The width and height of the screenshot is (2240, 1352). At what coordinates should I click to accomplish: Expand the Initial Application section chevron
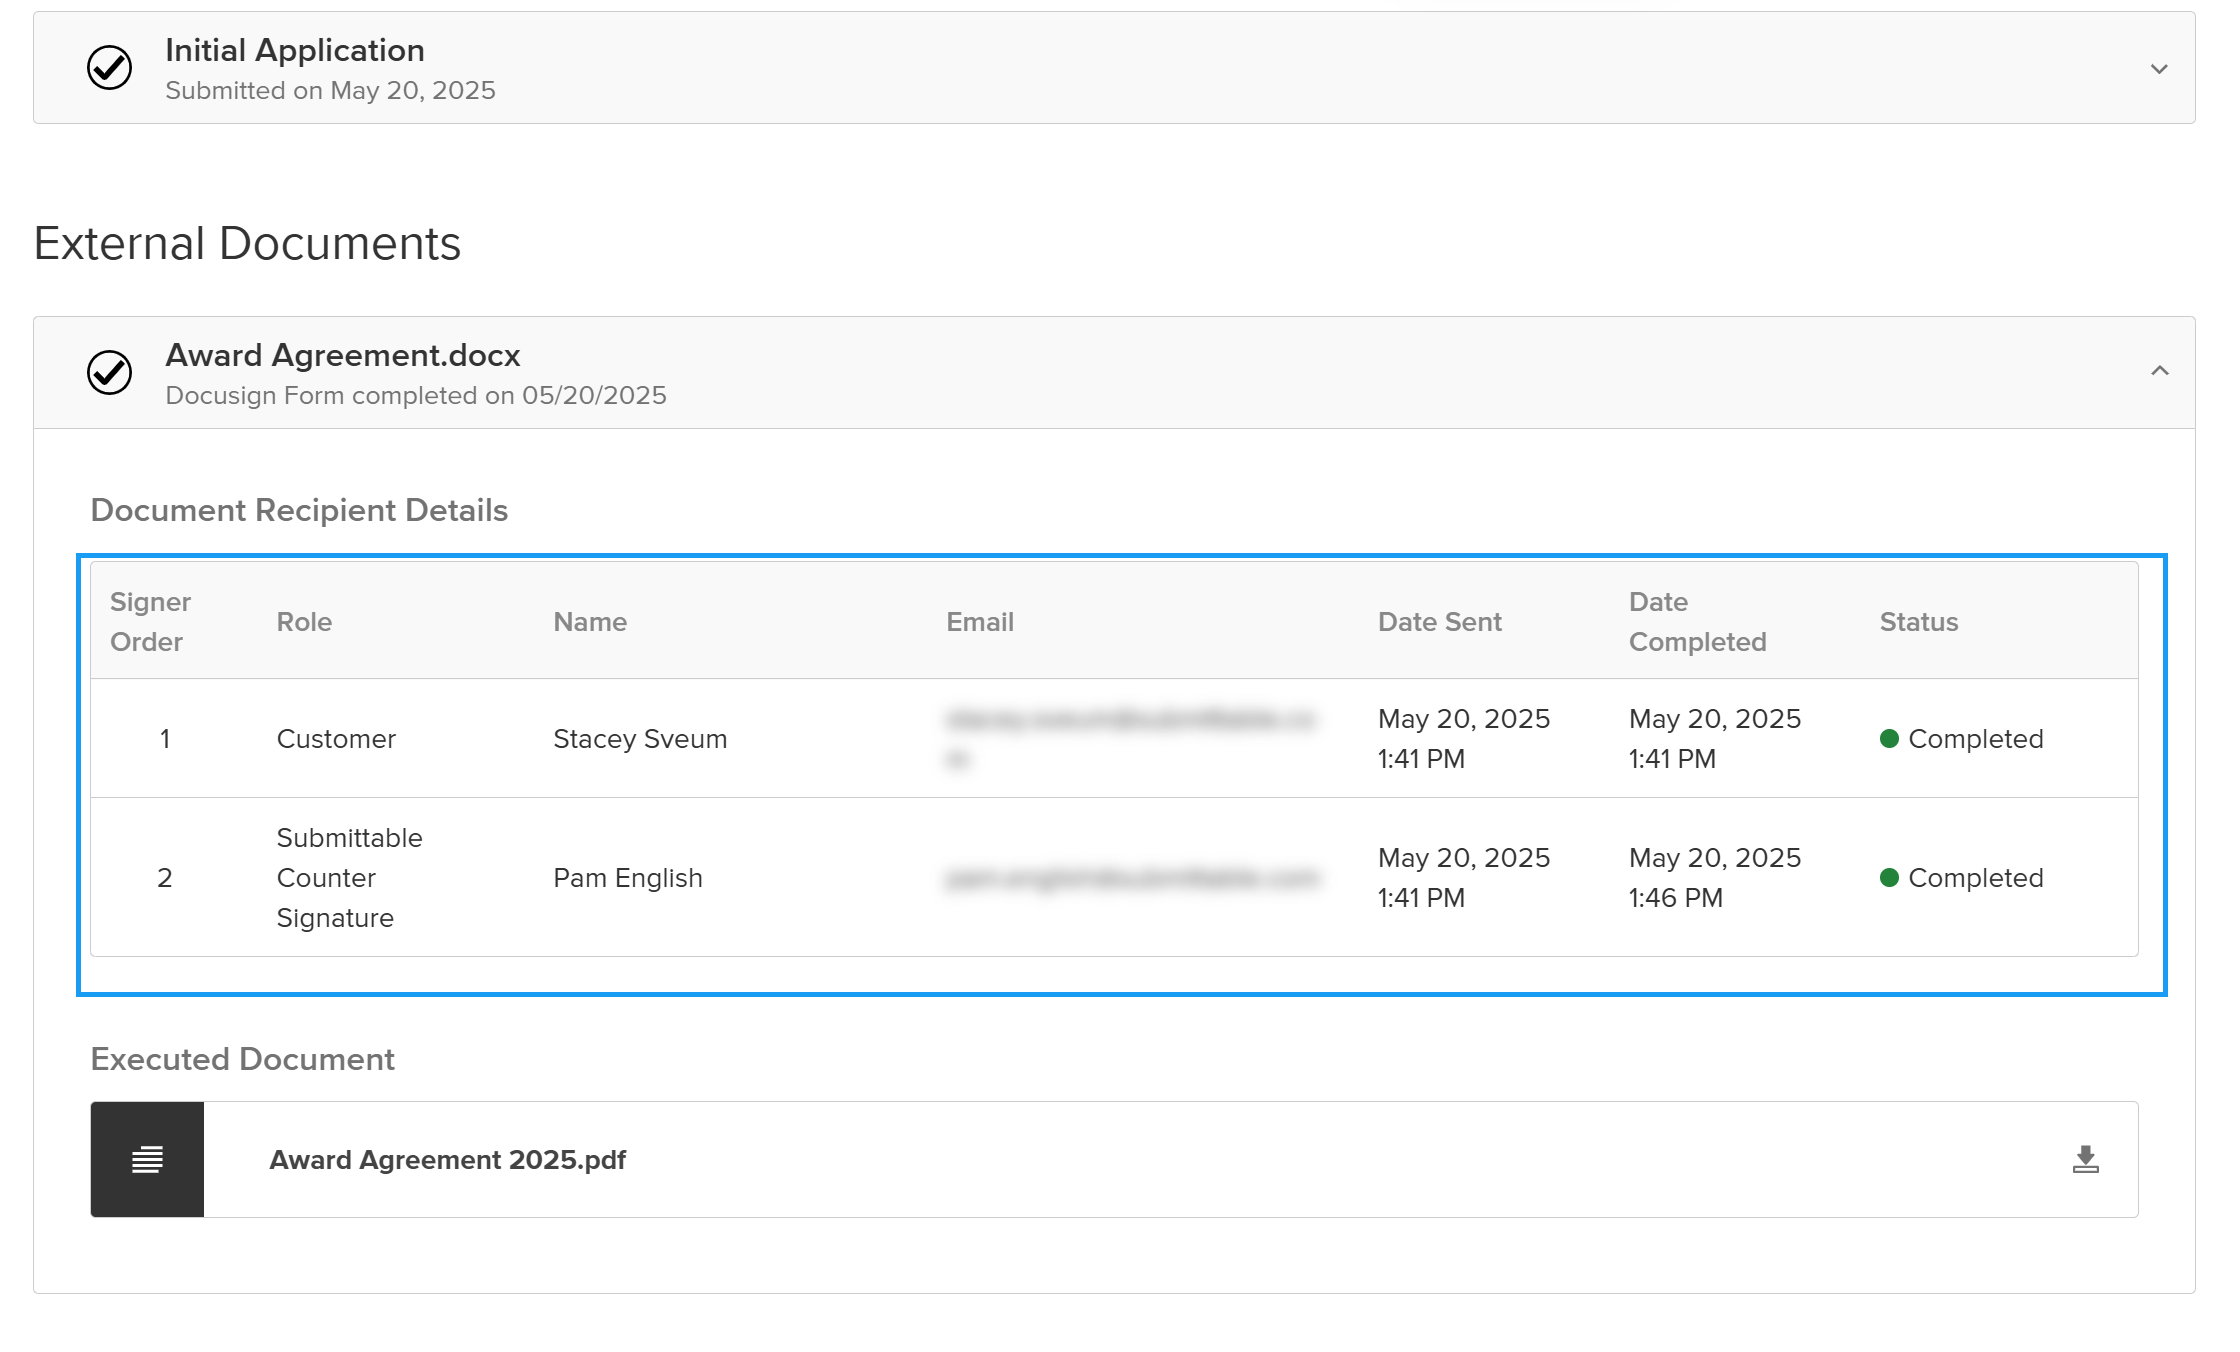2159,69
